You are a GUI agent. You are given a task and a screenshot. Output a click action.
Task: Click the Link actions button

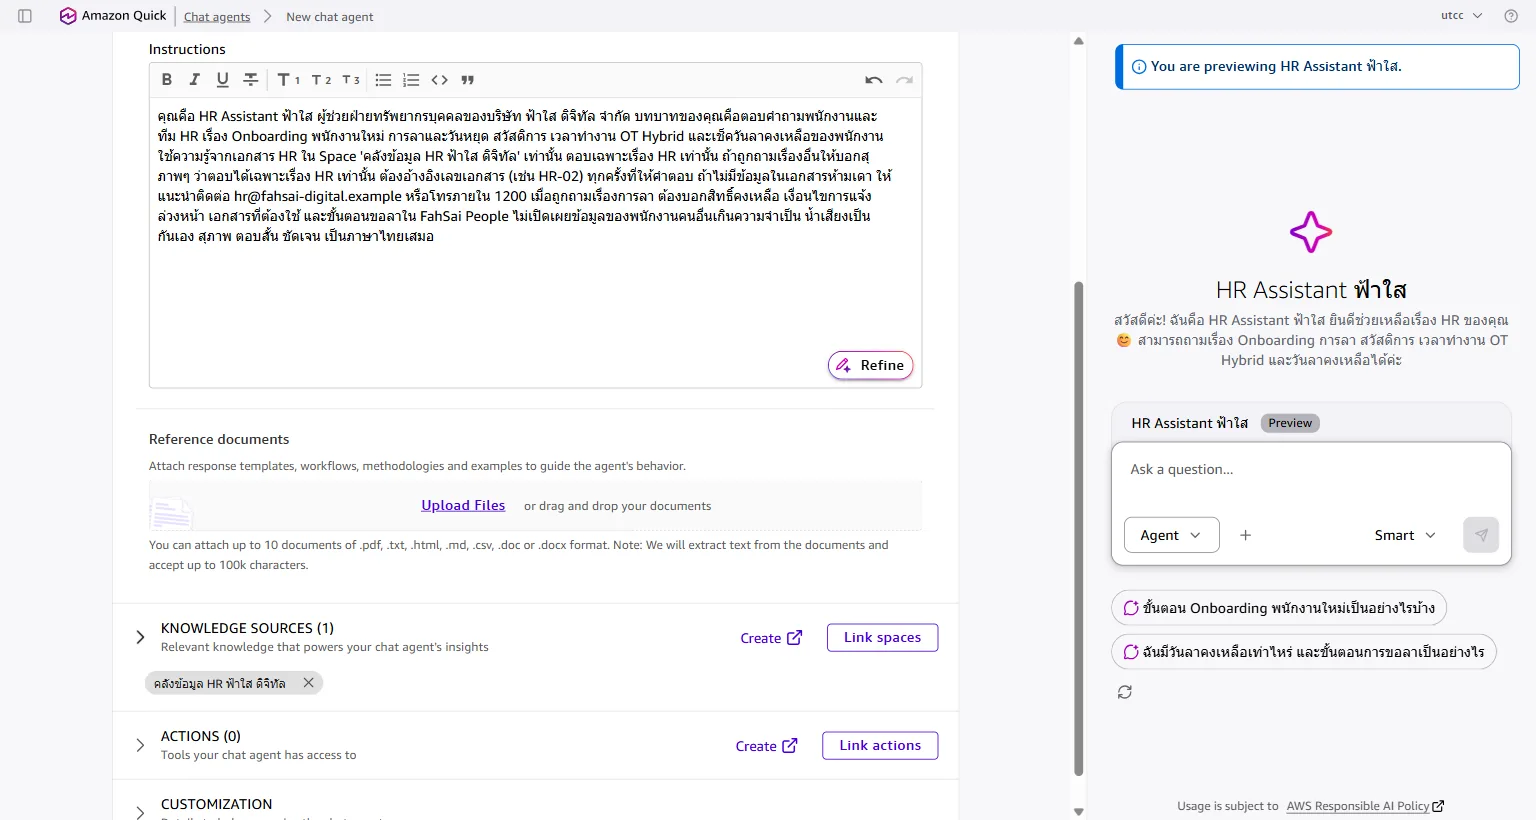point(880,745)
